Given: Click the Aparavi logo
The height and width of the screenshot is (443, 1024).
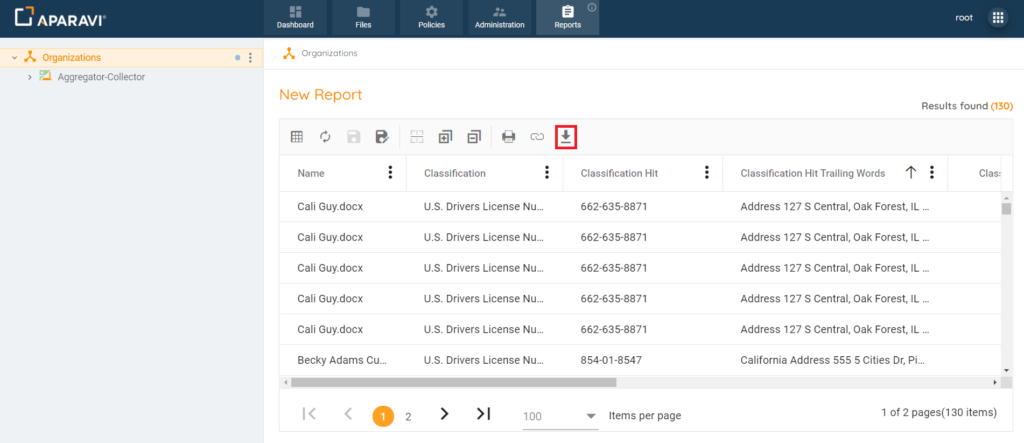Looking at the screenshot, I should point(60,18).
